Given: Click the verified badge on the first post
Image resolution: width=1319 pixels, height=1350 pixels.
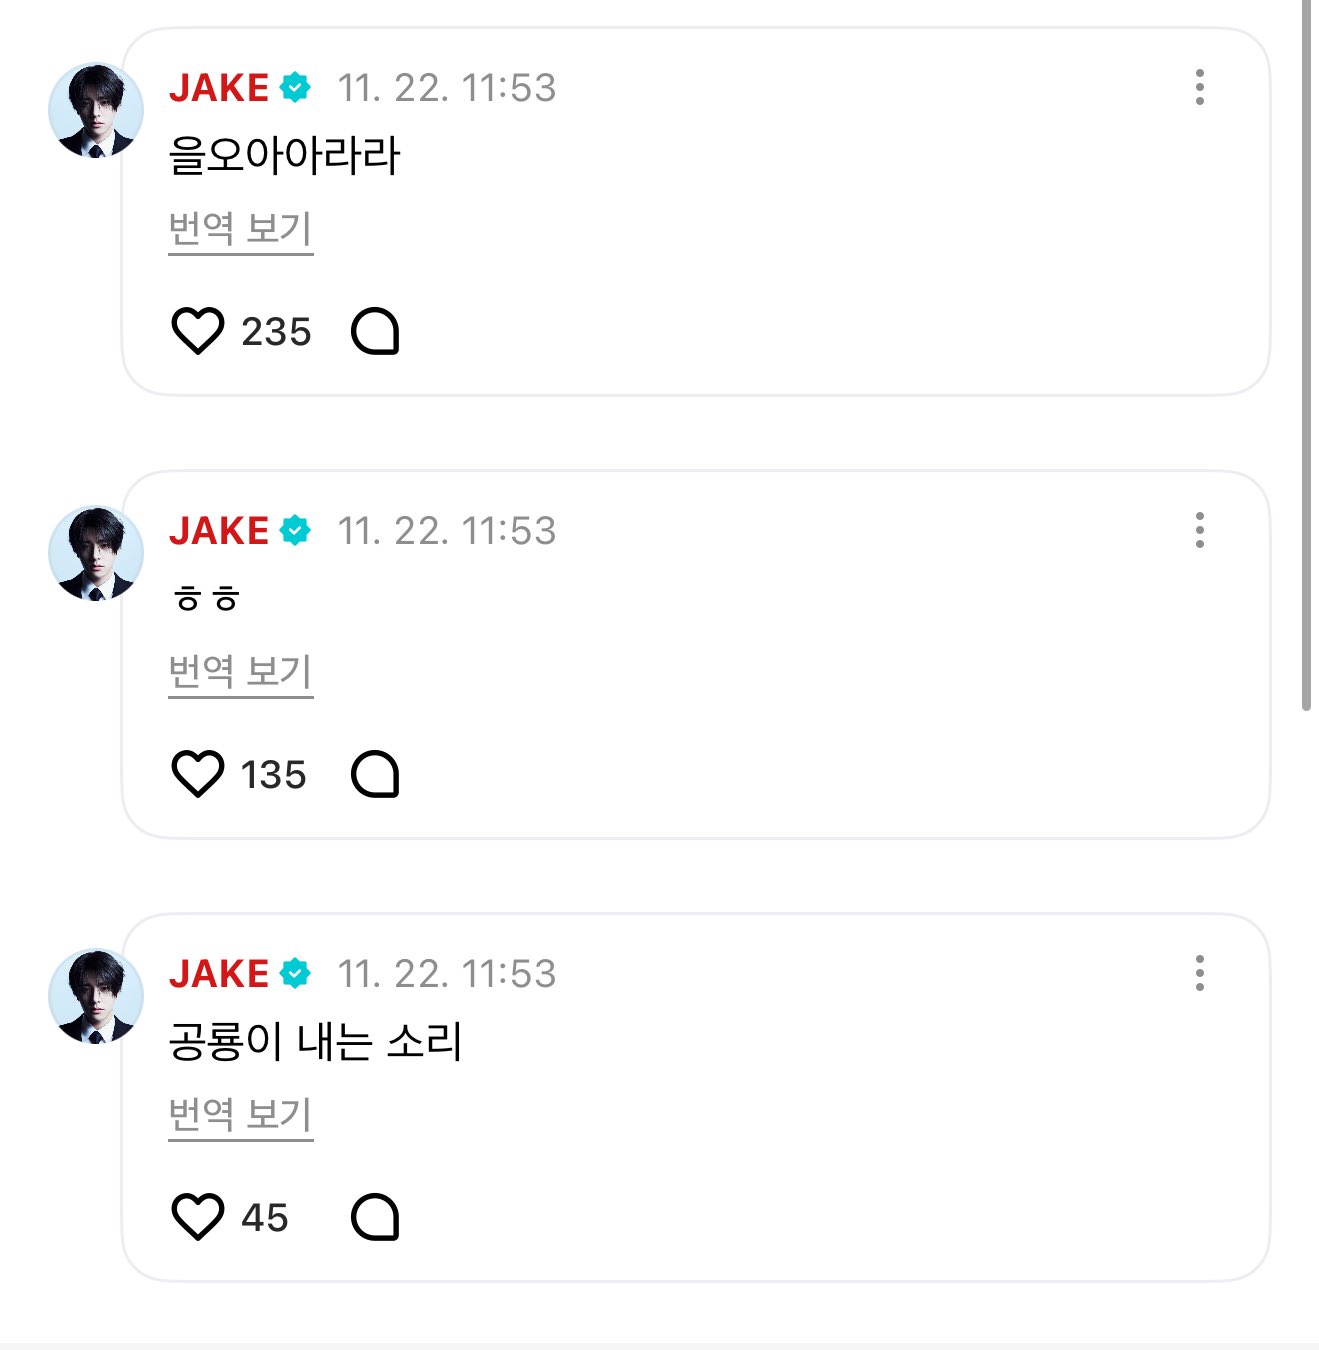Looking at the screenshot, I should click(x=295, y=87).
